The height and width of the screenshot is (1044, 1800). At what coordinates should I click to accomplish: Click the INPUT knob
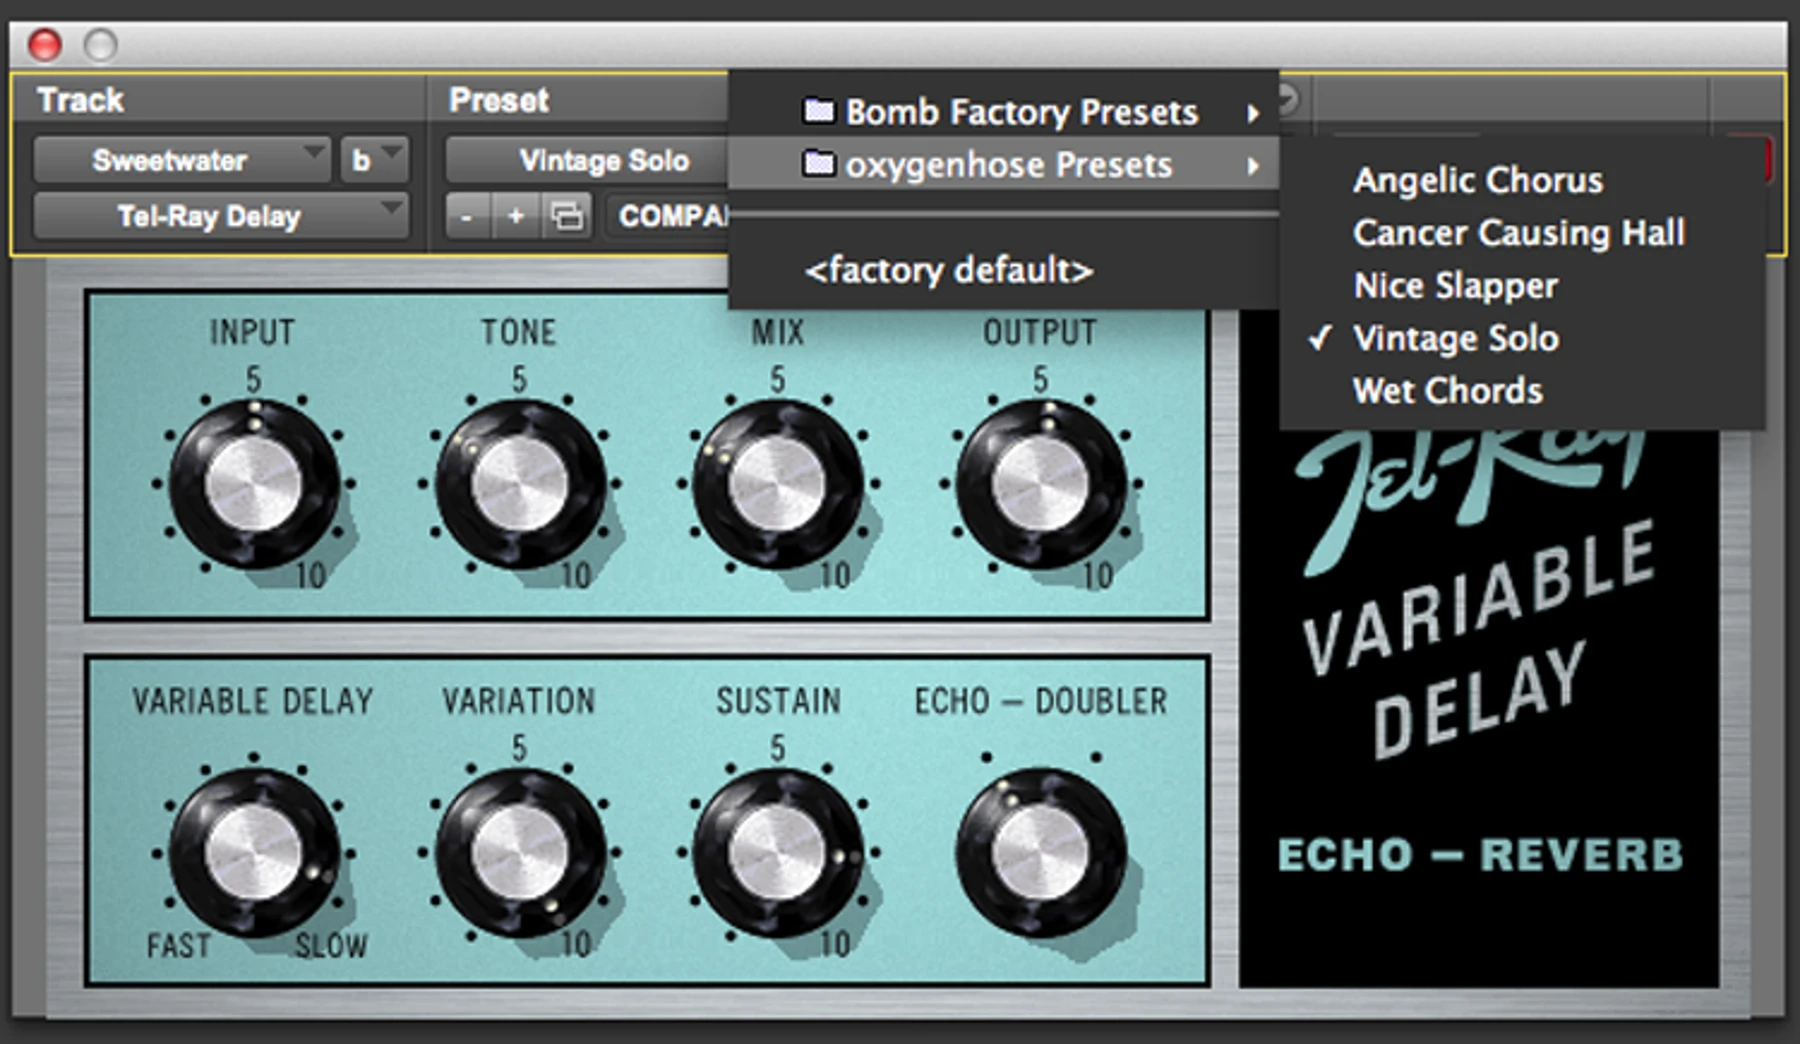[x=254, y=484]
